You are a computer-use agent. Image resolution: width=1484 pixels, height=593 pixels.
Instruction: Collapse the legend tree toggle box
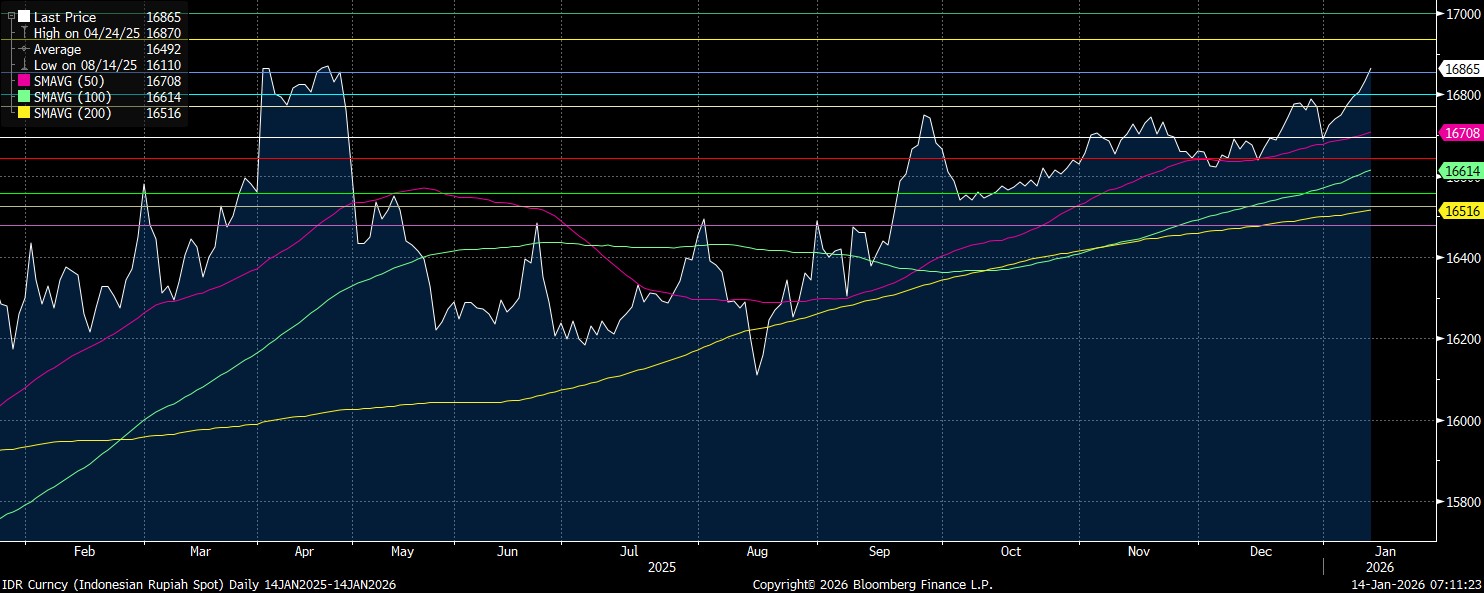point(11,17)
